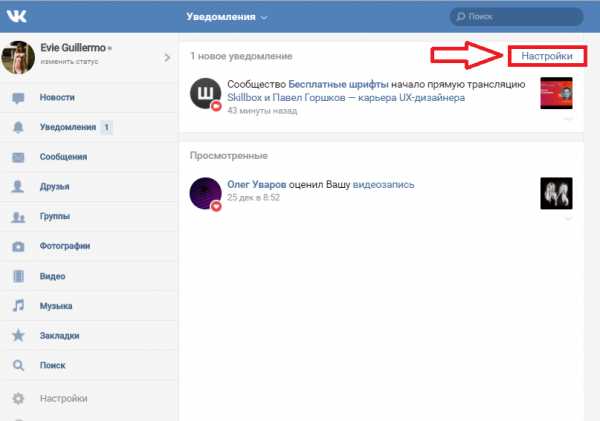
Task: Click the Музыка note icon
Action: (x=18, y=305)
